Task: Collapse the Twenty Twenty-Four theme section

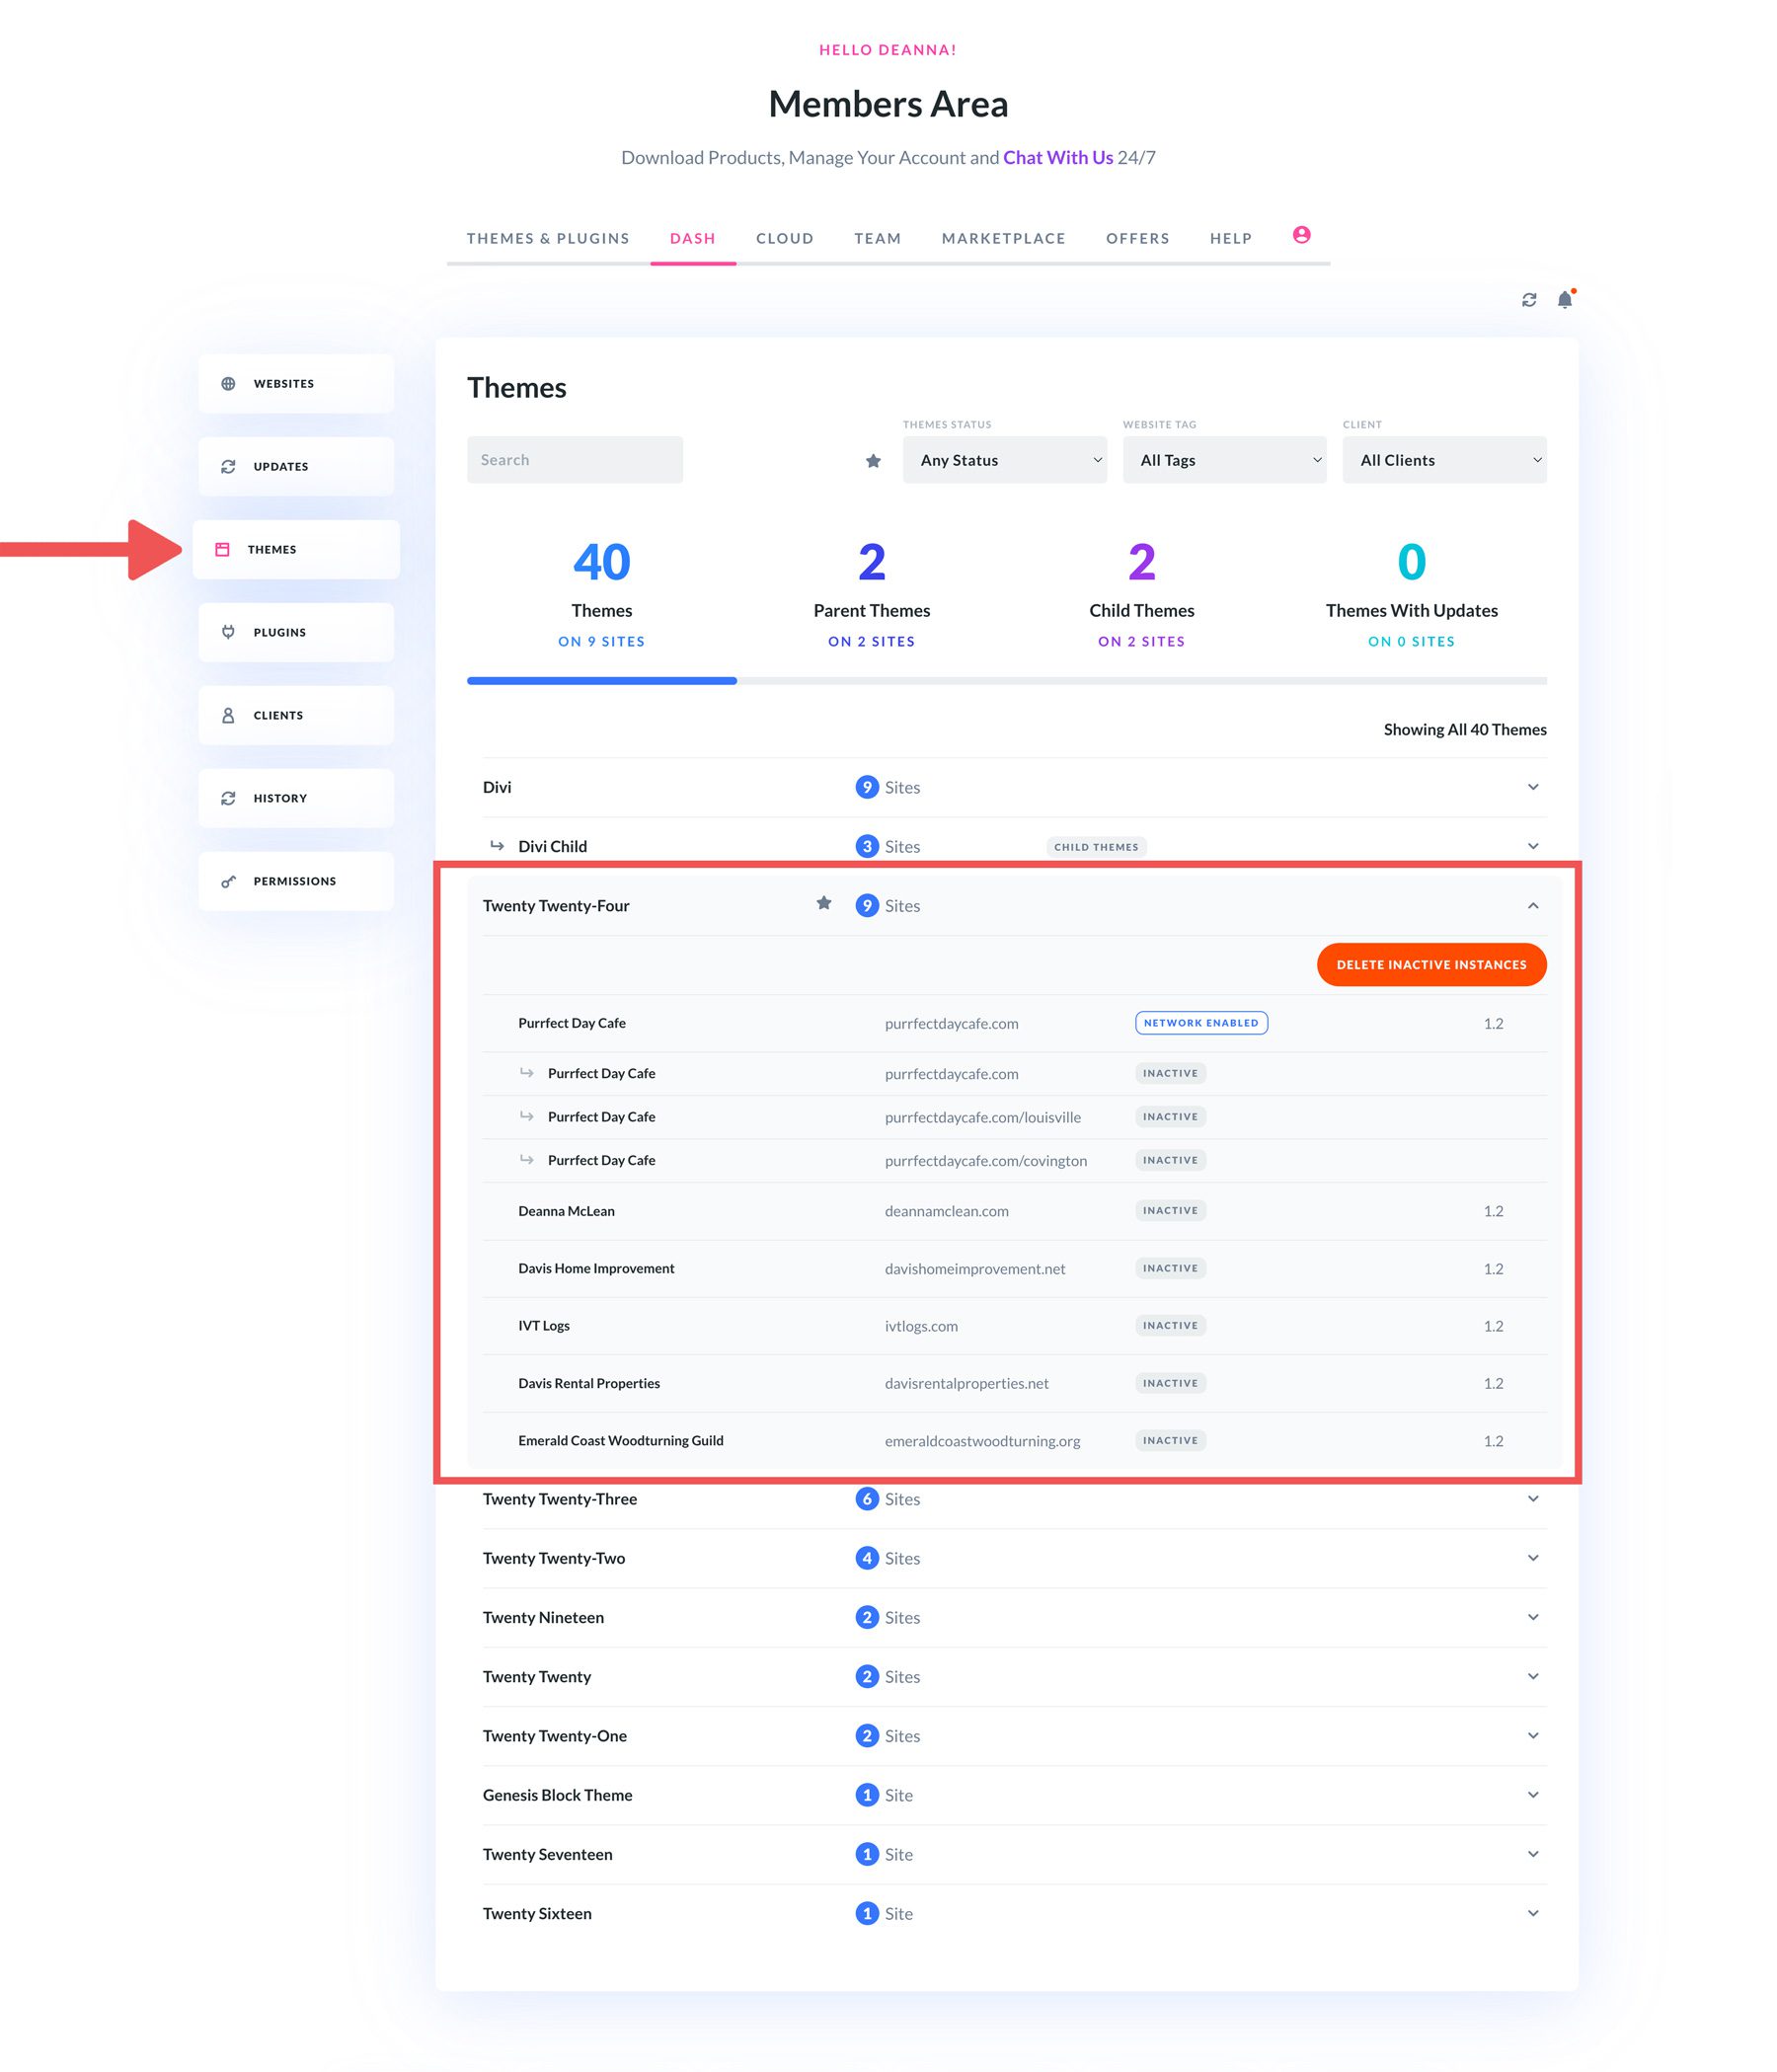Action: (1534, 905)
